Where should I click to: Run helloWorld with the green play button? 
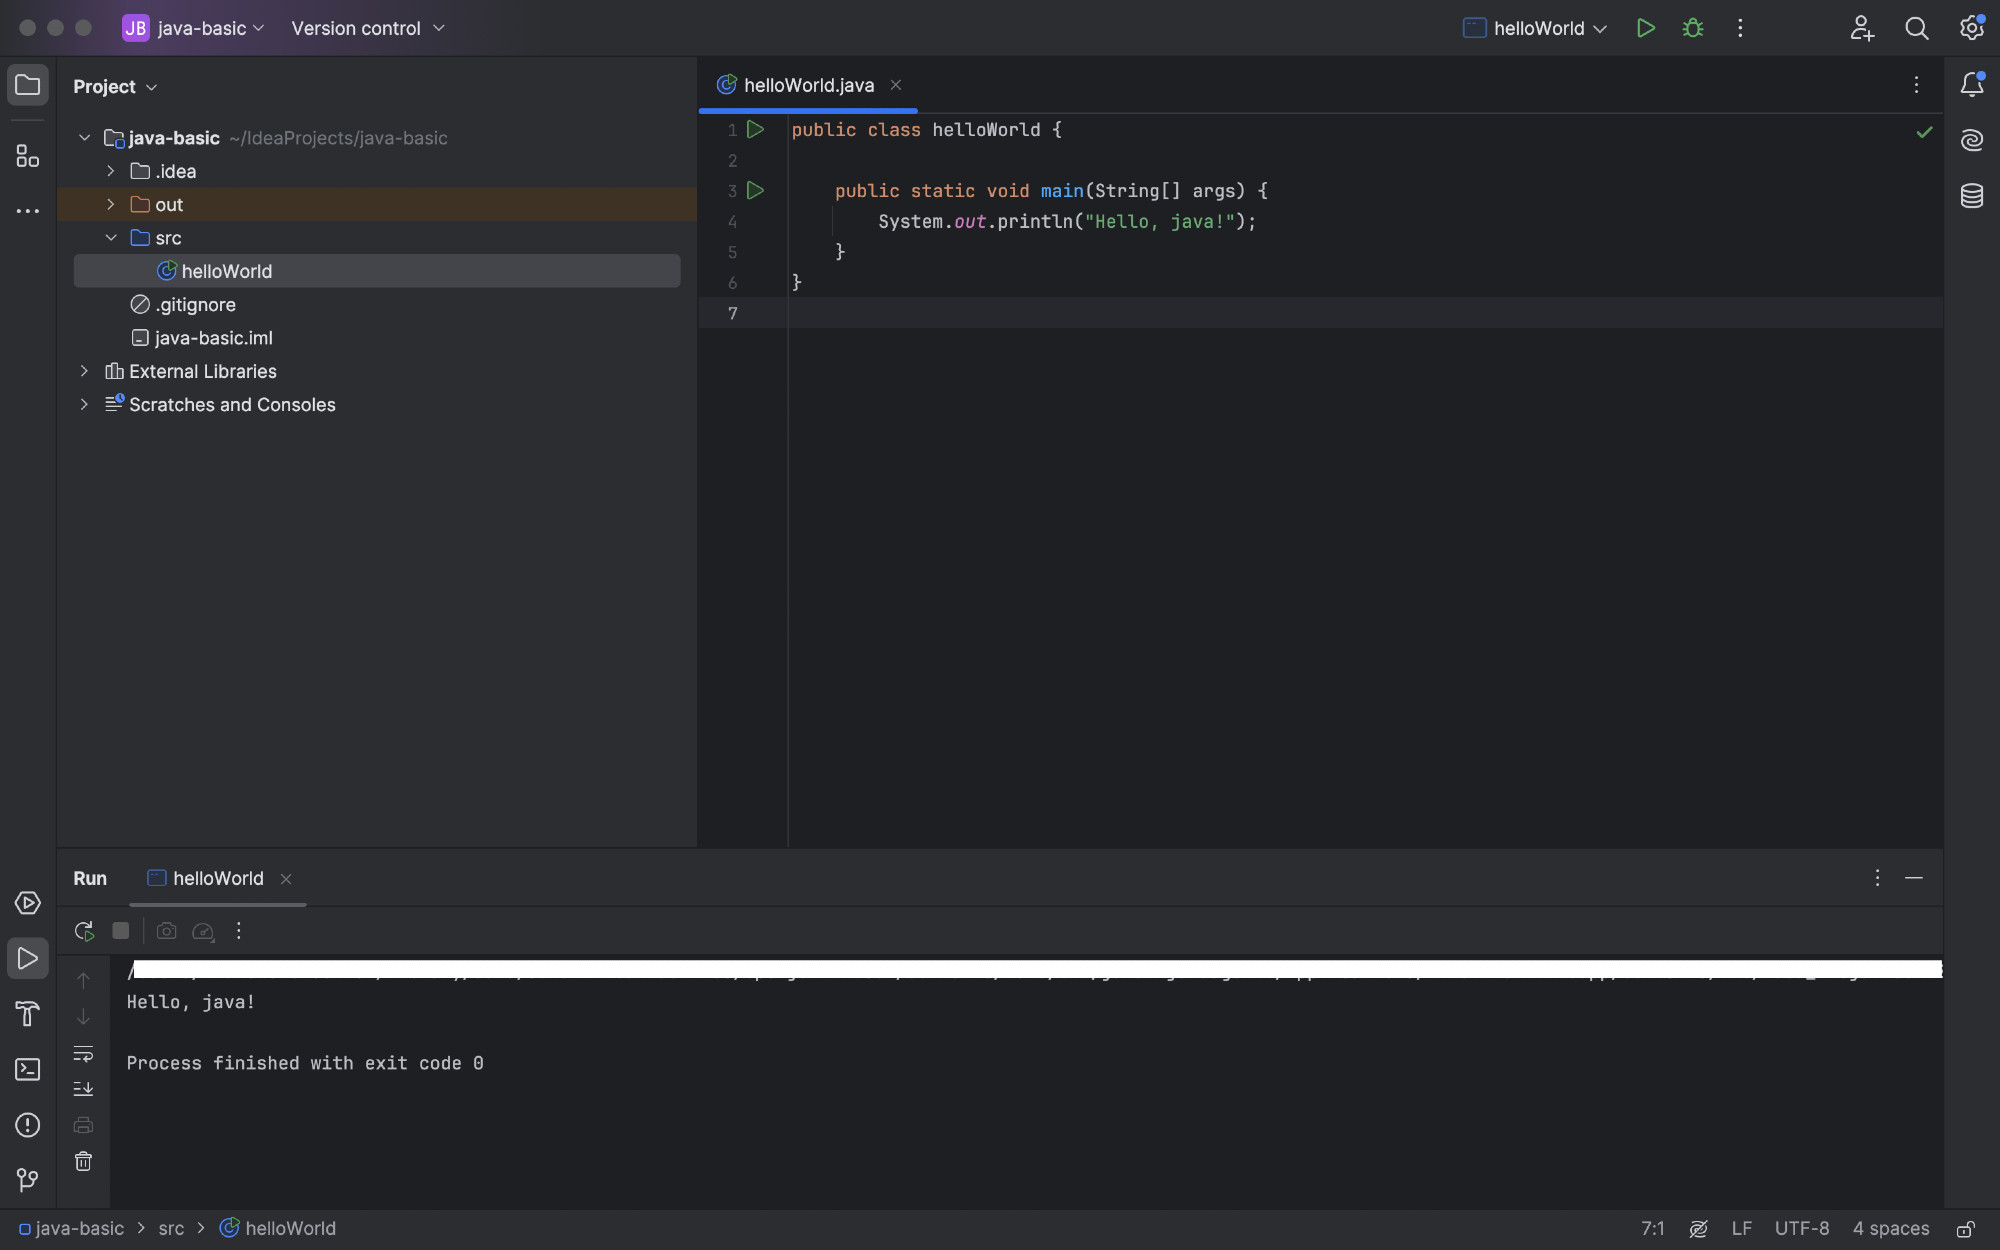point(1645,28)
